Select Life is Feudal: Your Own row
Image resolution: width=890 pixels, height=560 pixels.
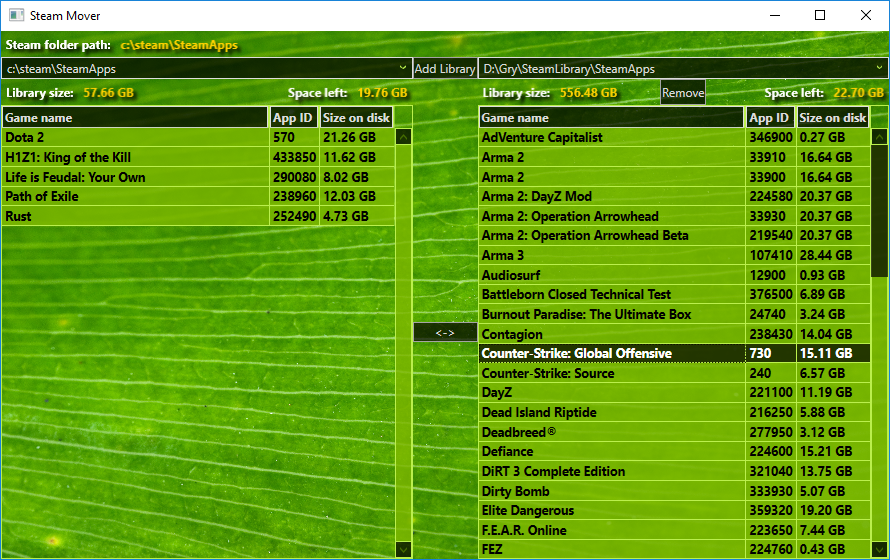click(x=198, y=177)
